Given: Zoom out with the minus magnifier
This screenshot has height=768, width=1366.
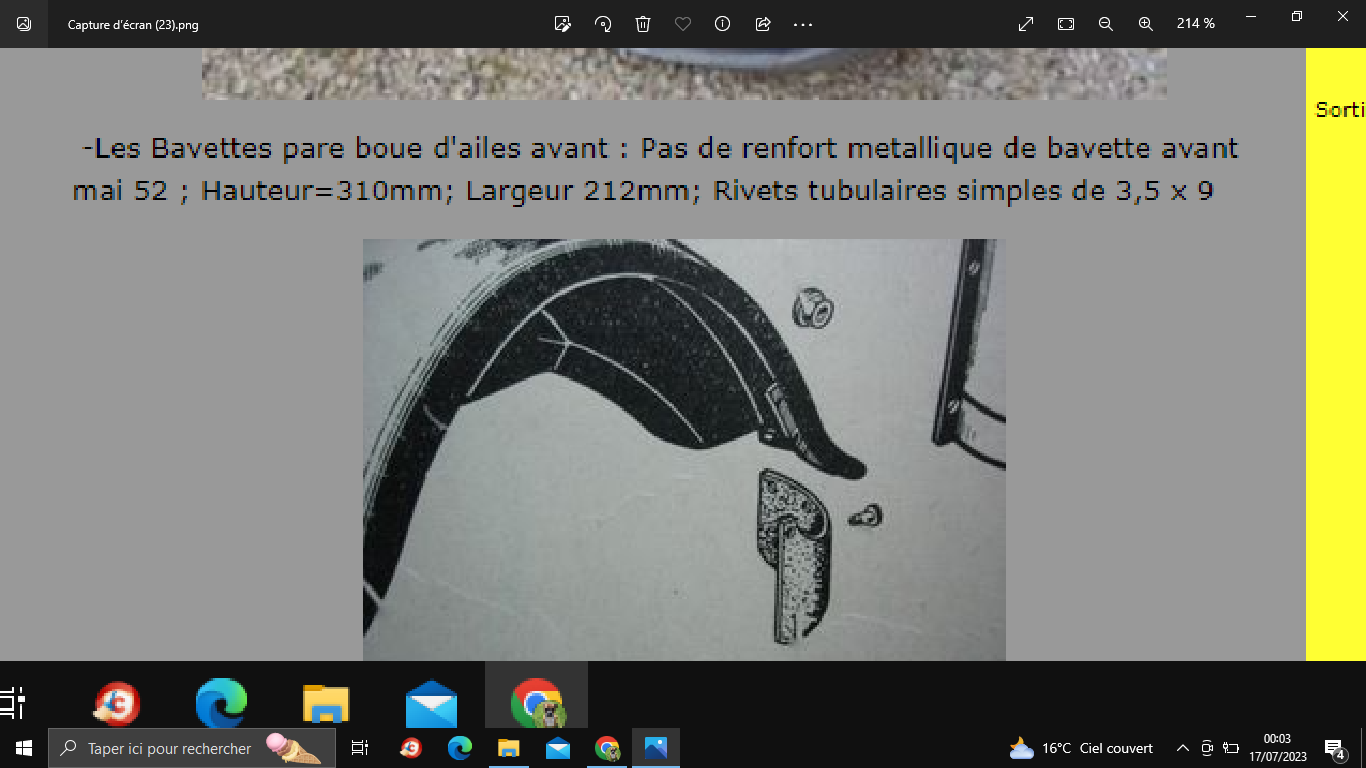Looking at the screenshot, I should click(x=1106, y=24).
